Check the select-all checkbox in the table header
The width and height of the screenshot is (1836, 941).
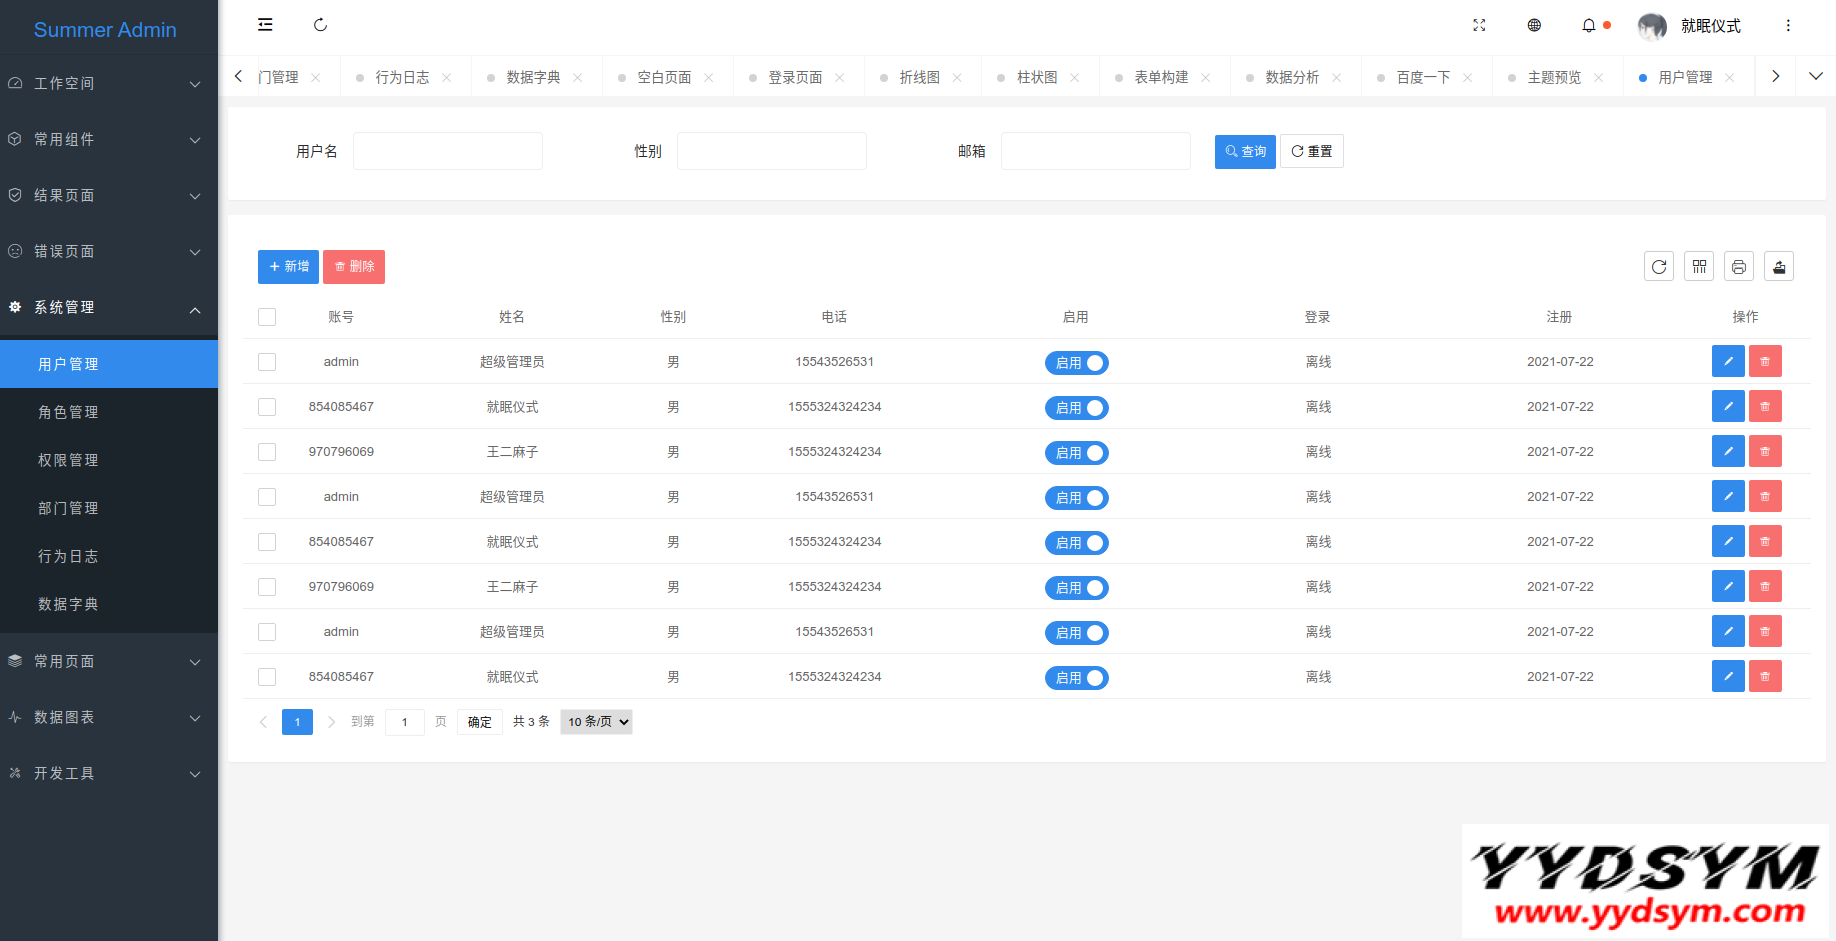coord(267,317)
